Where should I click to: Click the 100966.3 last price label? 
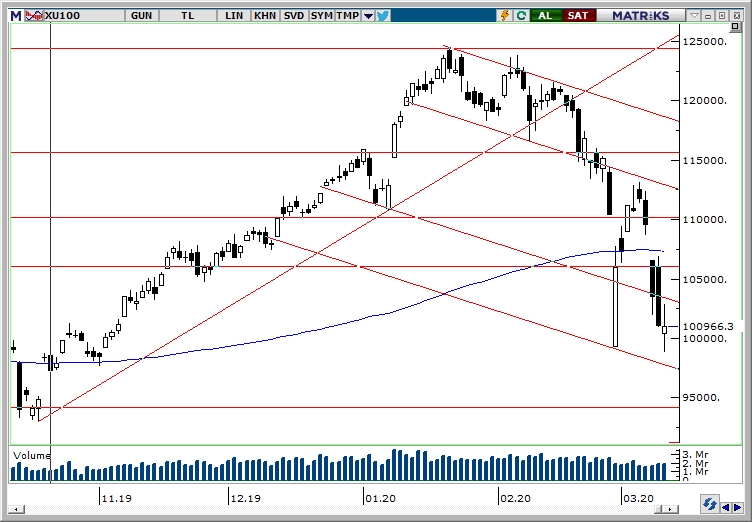pyautogui.click(x=708, y=327)
